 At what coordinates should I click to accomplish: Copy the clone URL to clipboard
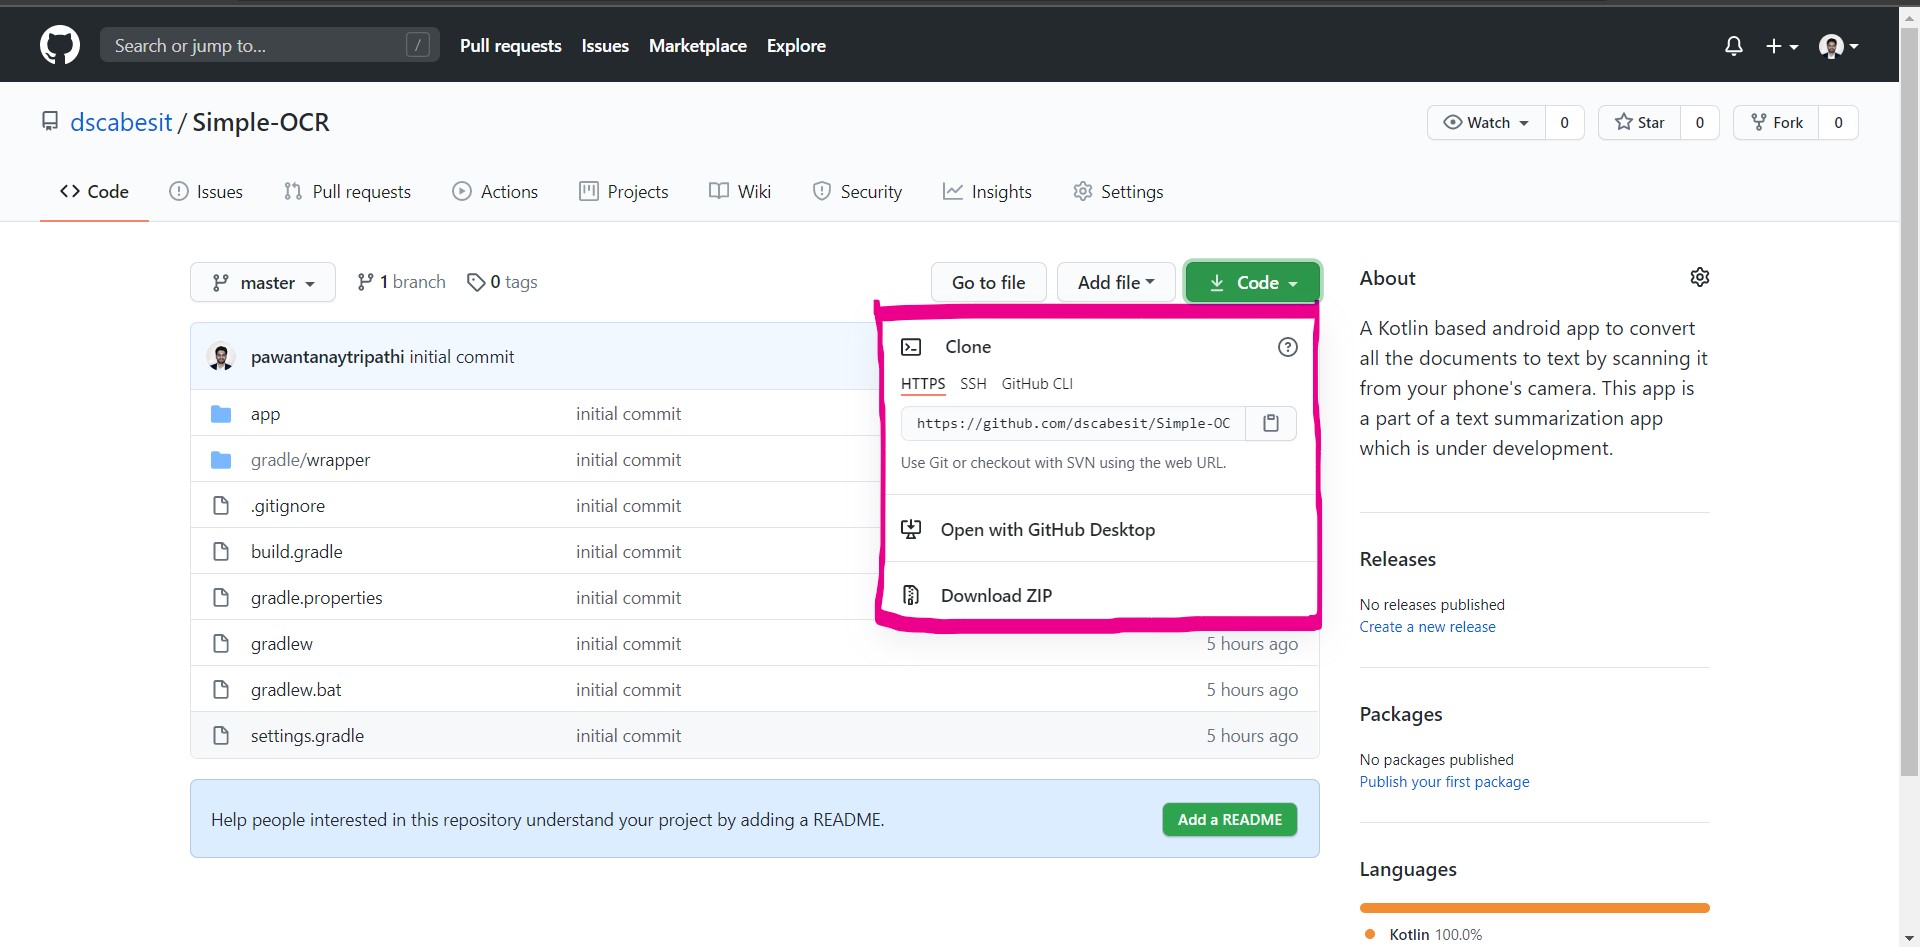click(1271, 423)
